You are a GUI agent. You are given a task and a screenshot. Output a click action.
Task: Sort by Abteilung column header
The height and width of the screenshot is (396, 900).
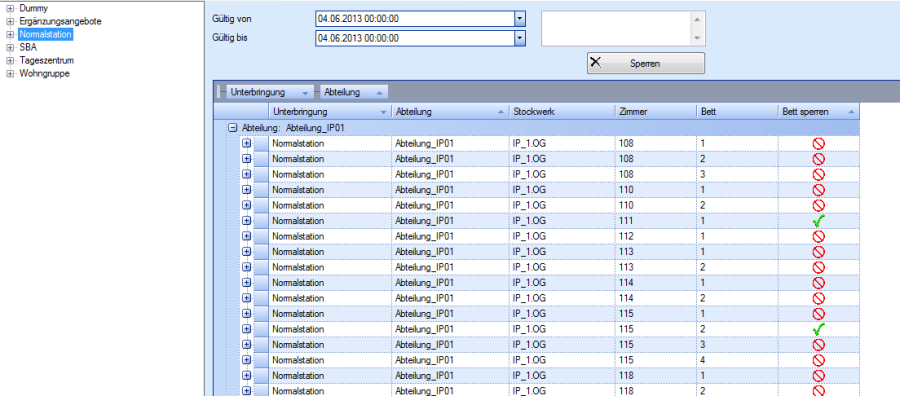pos(450,112)
